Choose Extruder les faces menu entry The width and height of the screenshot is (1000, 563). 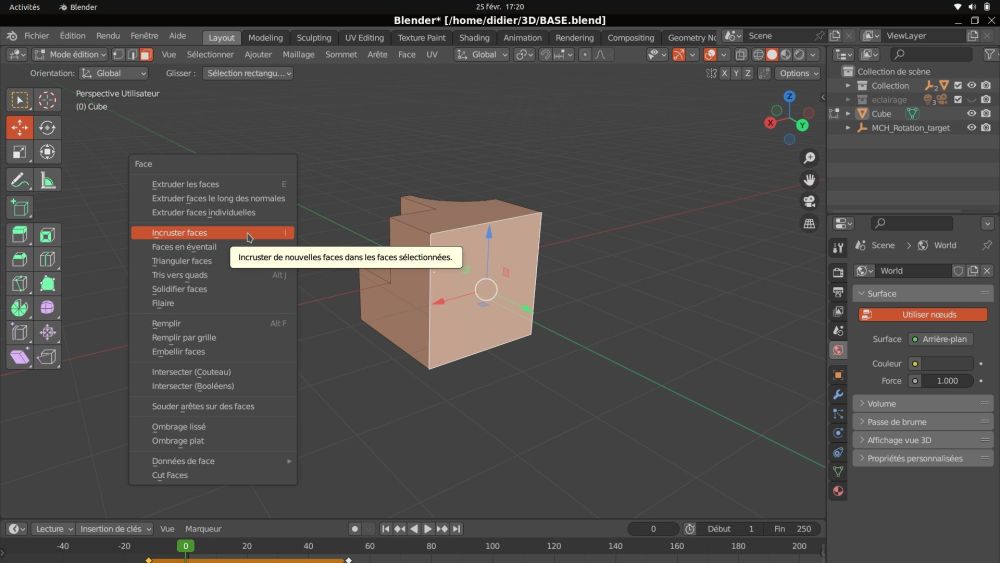212,184
